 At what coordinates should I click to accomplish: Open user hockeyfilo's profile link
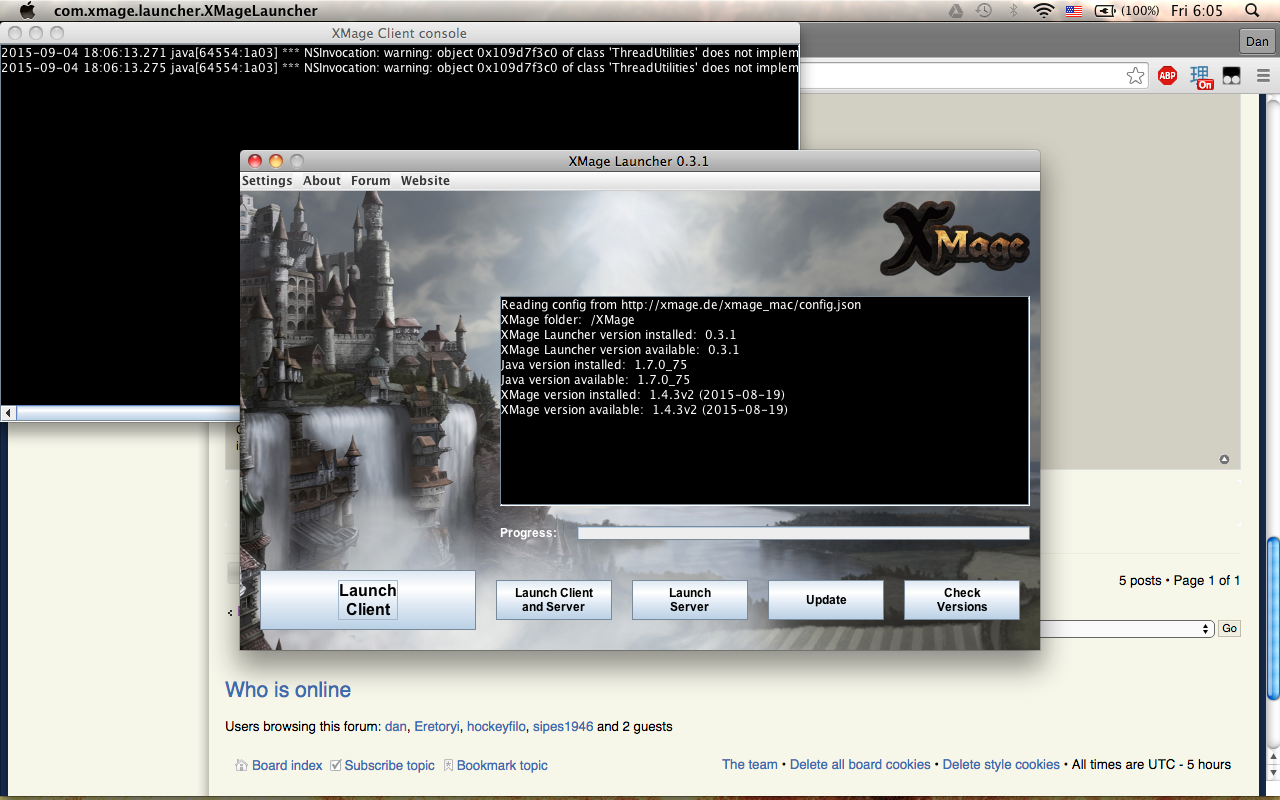coord(495,727)
